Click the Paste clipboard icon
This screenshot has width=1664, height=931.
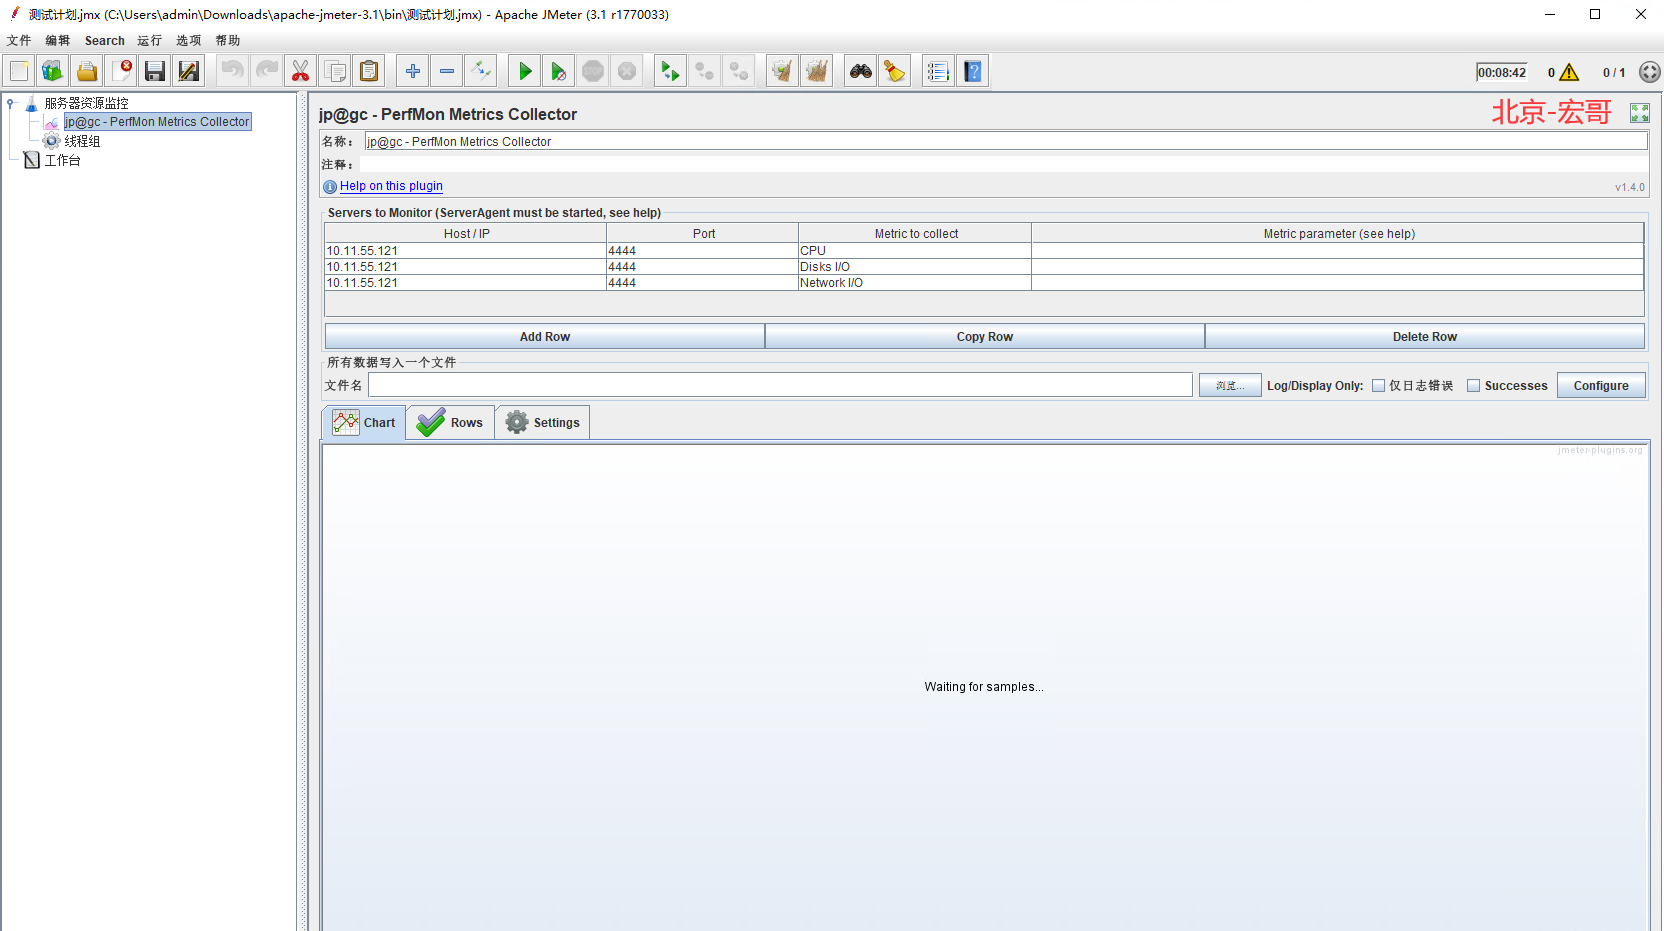pos(369,71)
